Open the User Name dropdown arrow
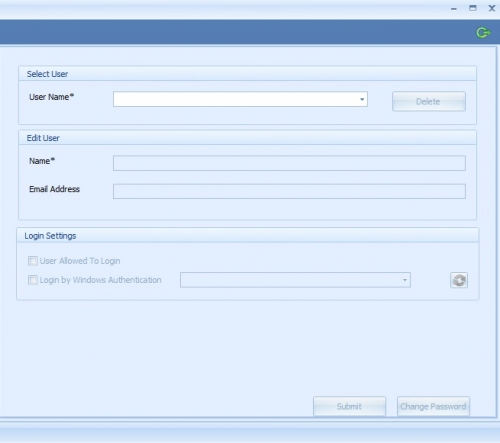Image resolution: width=500 pixels, height=443 pixels. pyautogui.click(x=362, y=99)
